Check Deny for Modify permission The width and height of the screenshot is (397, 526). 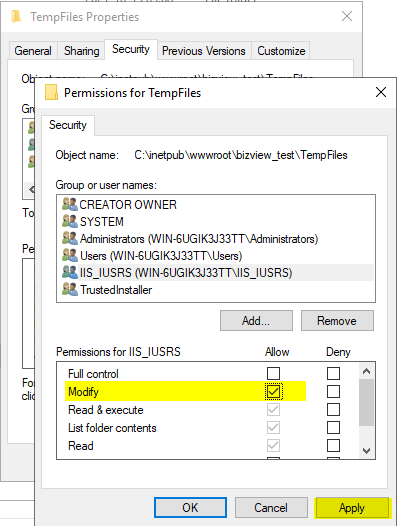click(x=333, y=391)
